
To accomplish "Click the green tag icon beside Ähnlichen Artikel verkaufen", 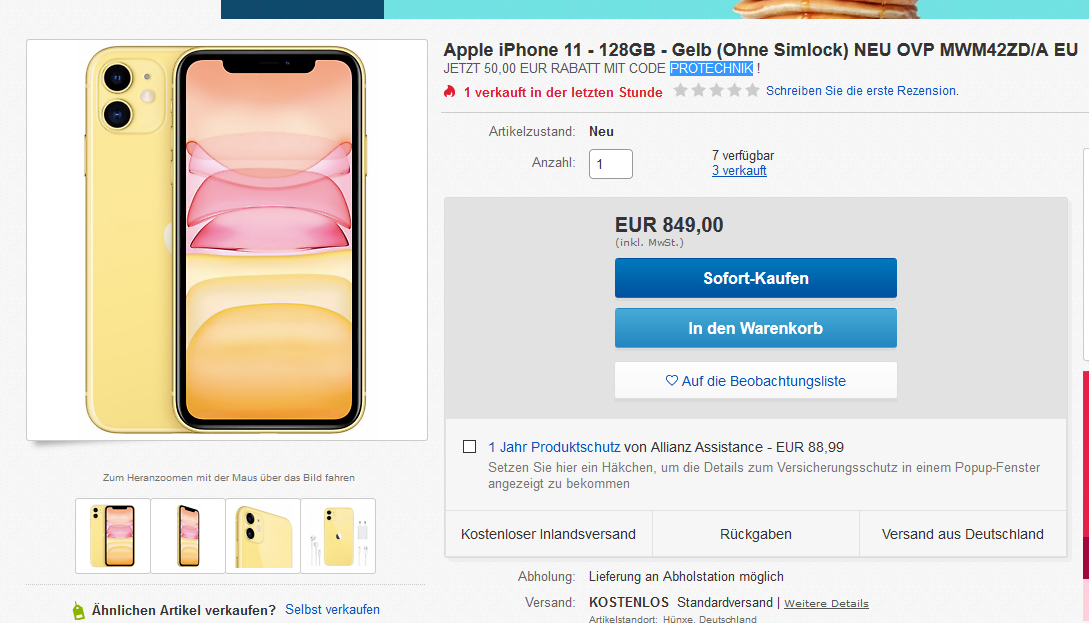I will tap(78, 610).
